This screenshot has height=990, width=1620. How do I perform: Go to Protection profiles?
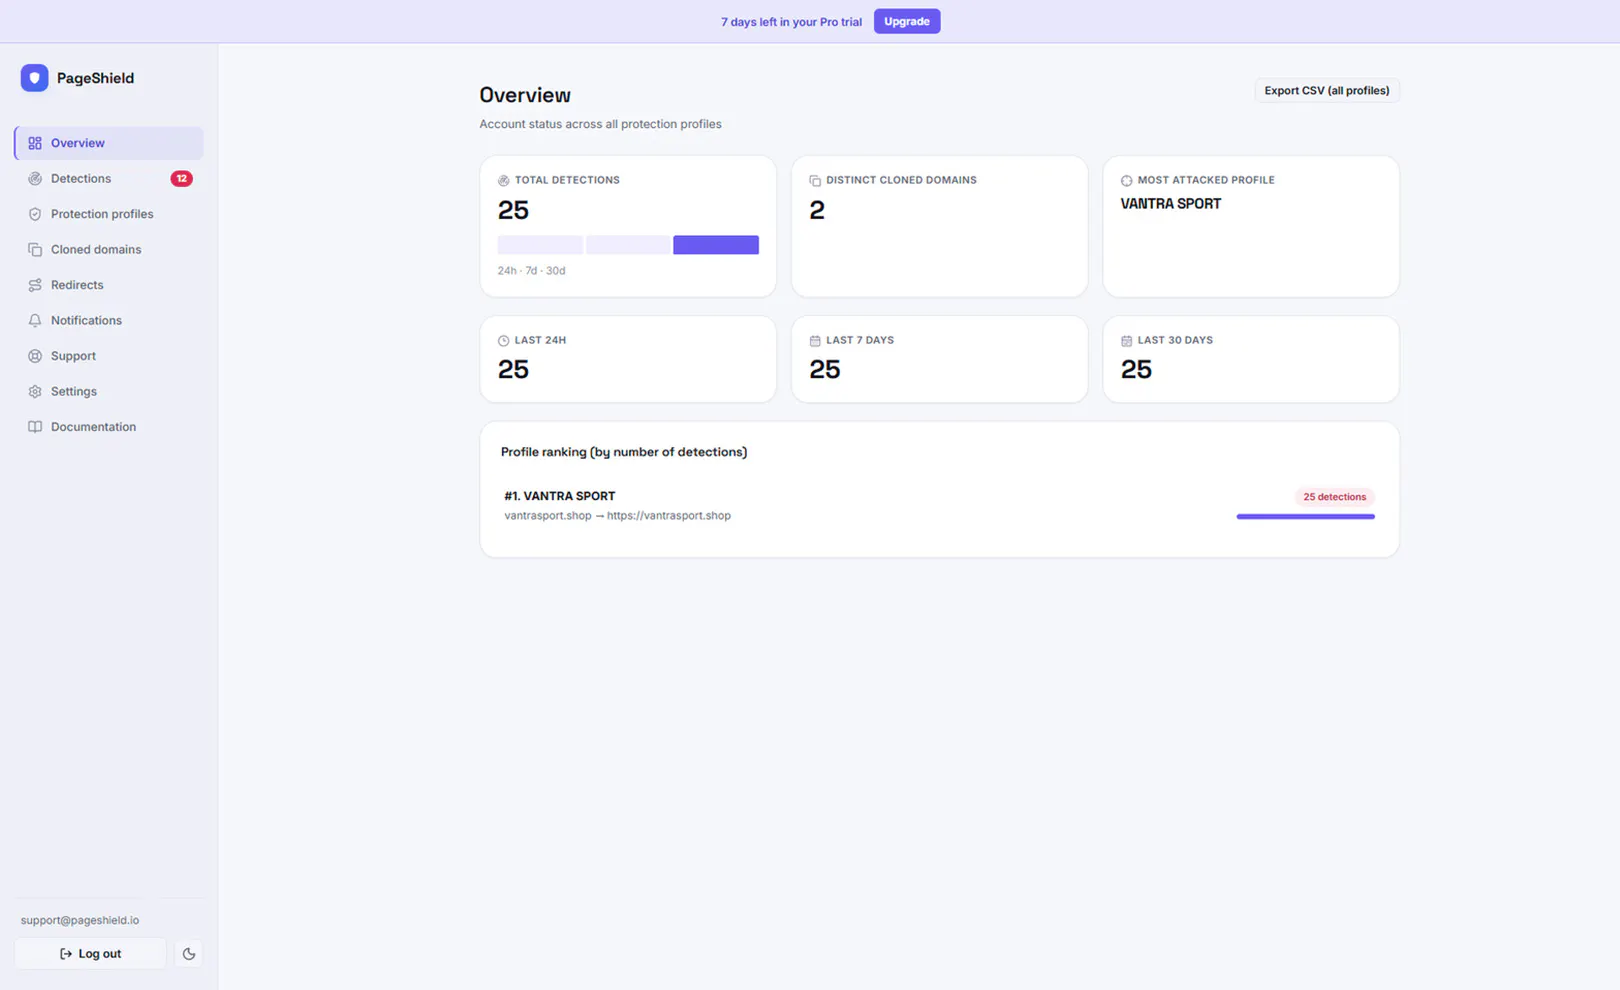(x=109, y=214)
